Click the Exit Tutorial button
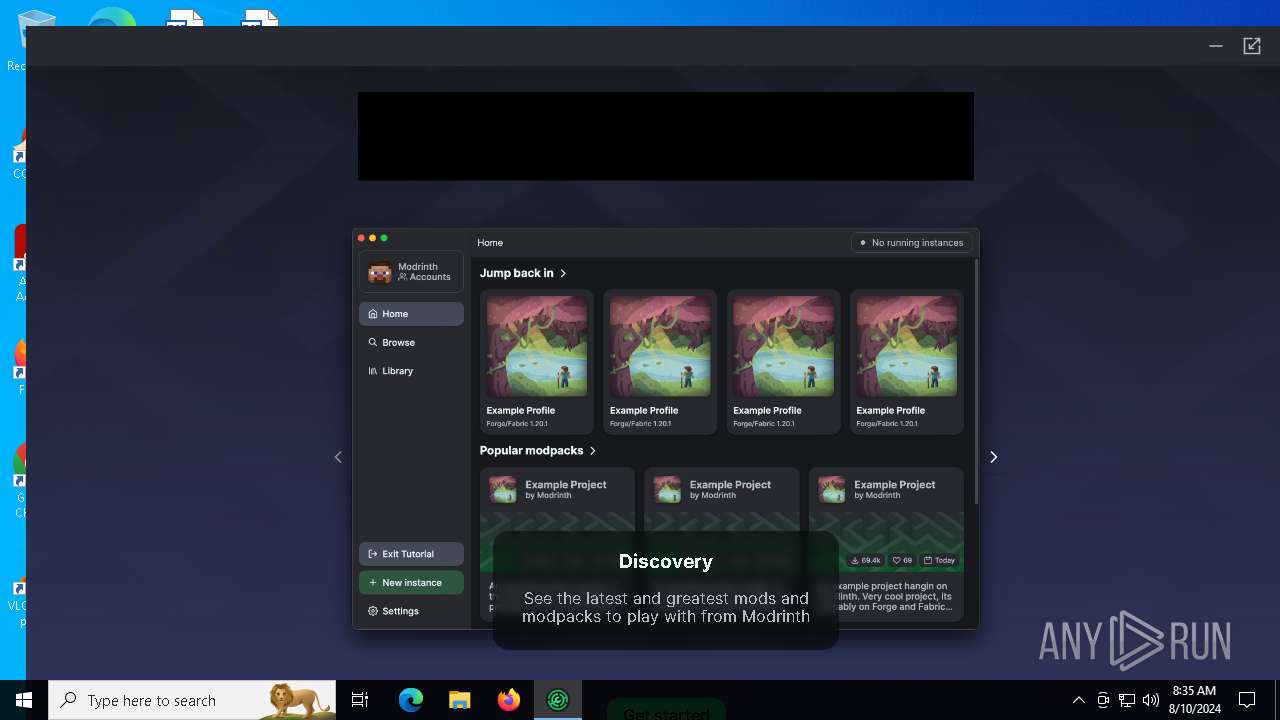The width and height of the screenshot is (1280, 720). point(411,554)
